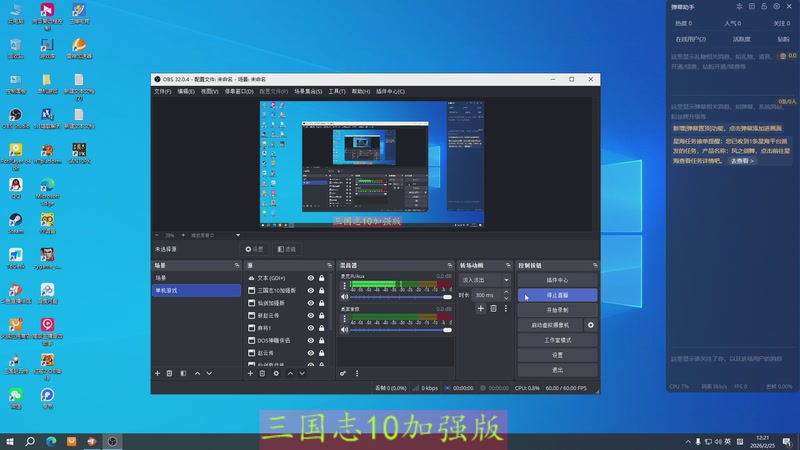This screenshot has height=450, width=800.
Task: Mute the Mic/Aux speaker icon
Action: click(x=344, y=296)
